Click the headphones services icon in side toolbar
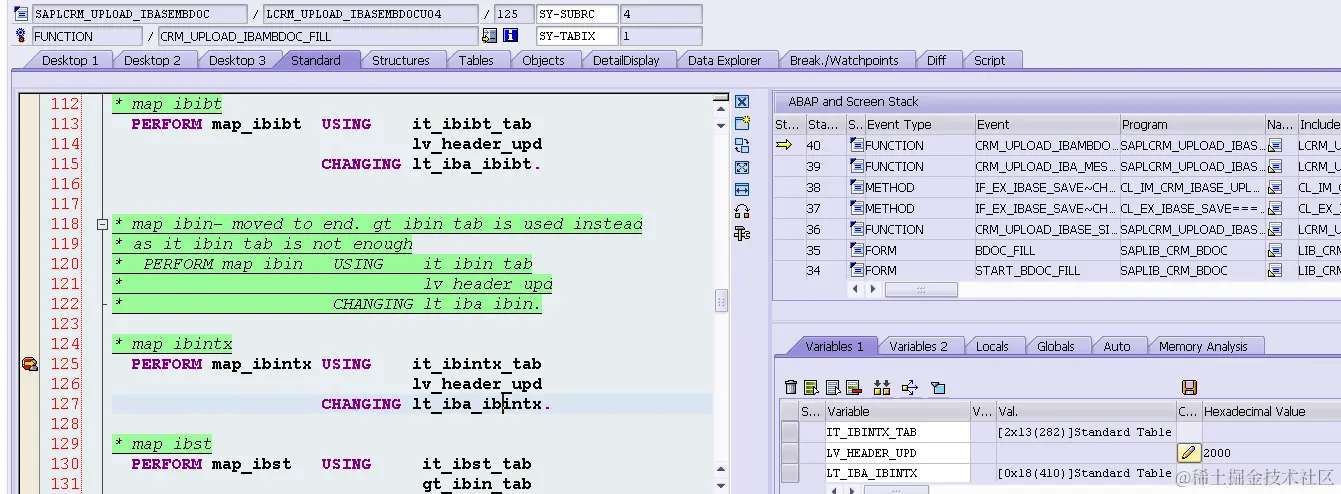 click(x=742, y=212)
